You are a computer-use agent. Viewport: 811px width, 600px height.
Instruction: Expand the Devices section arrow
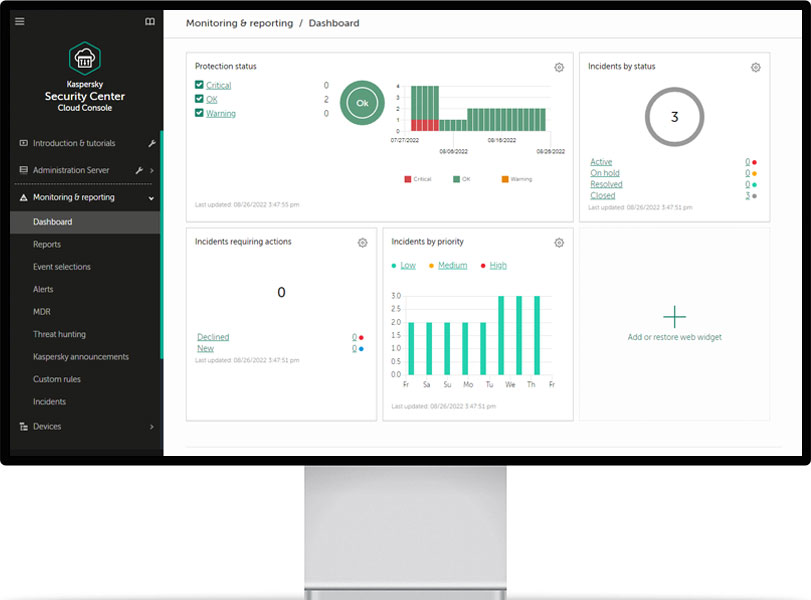(x=152, y=427)
